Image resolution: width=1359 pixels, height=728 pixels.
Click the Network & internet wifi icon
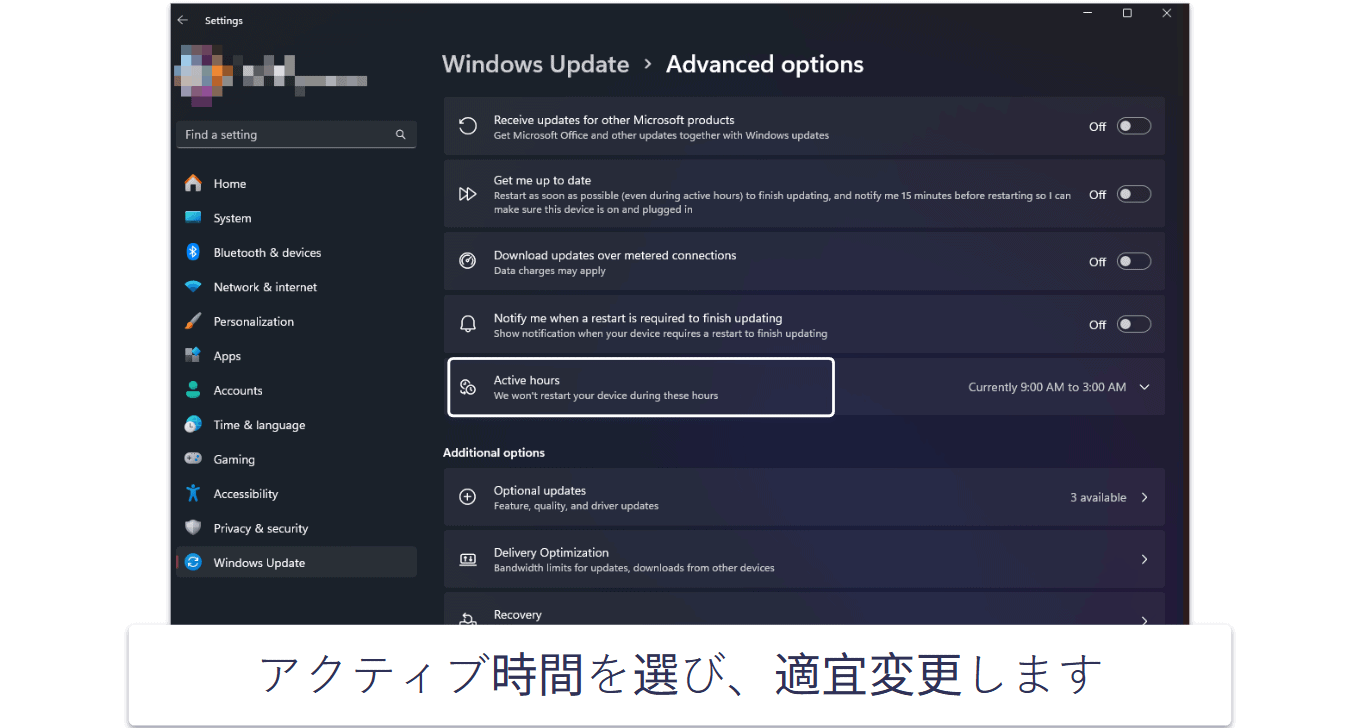coord(193,287)
